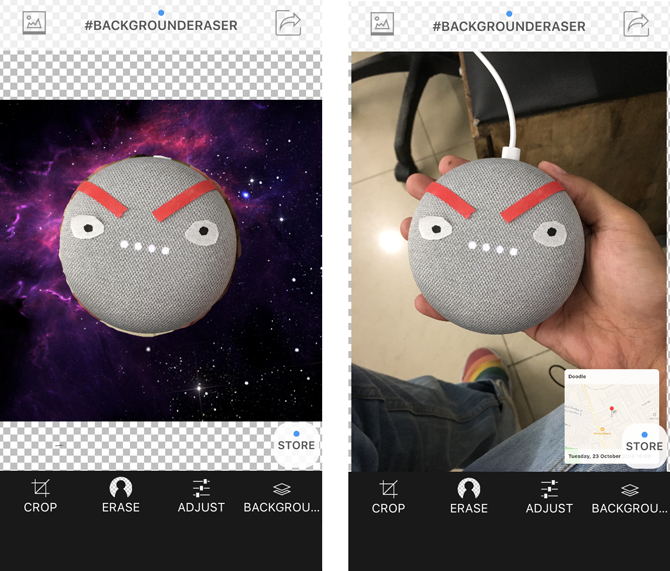Tap the share arrow icon on the right screen
The height and width of the screenshot is (571, 670).
[x=636, y=23]
